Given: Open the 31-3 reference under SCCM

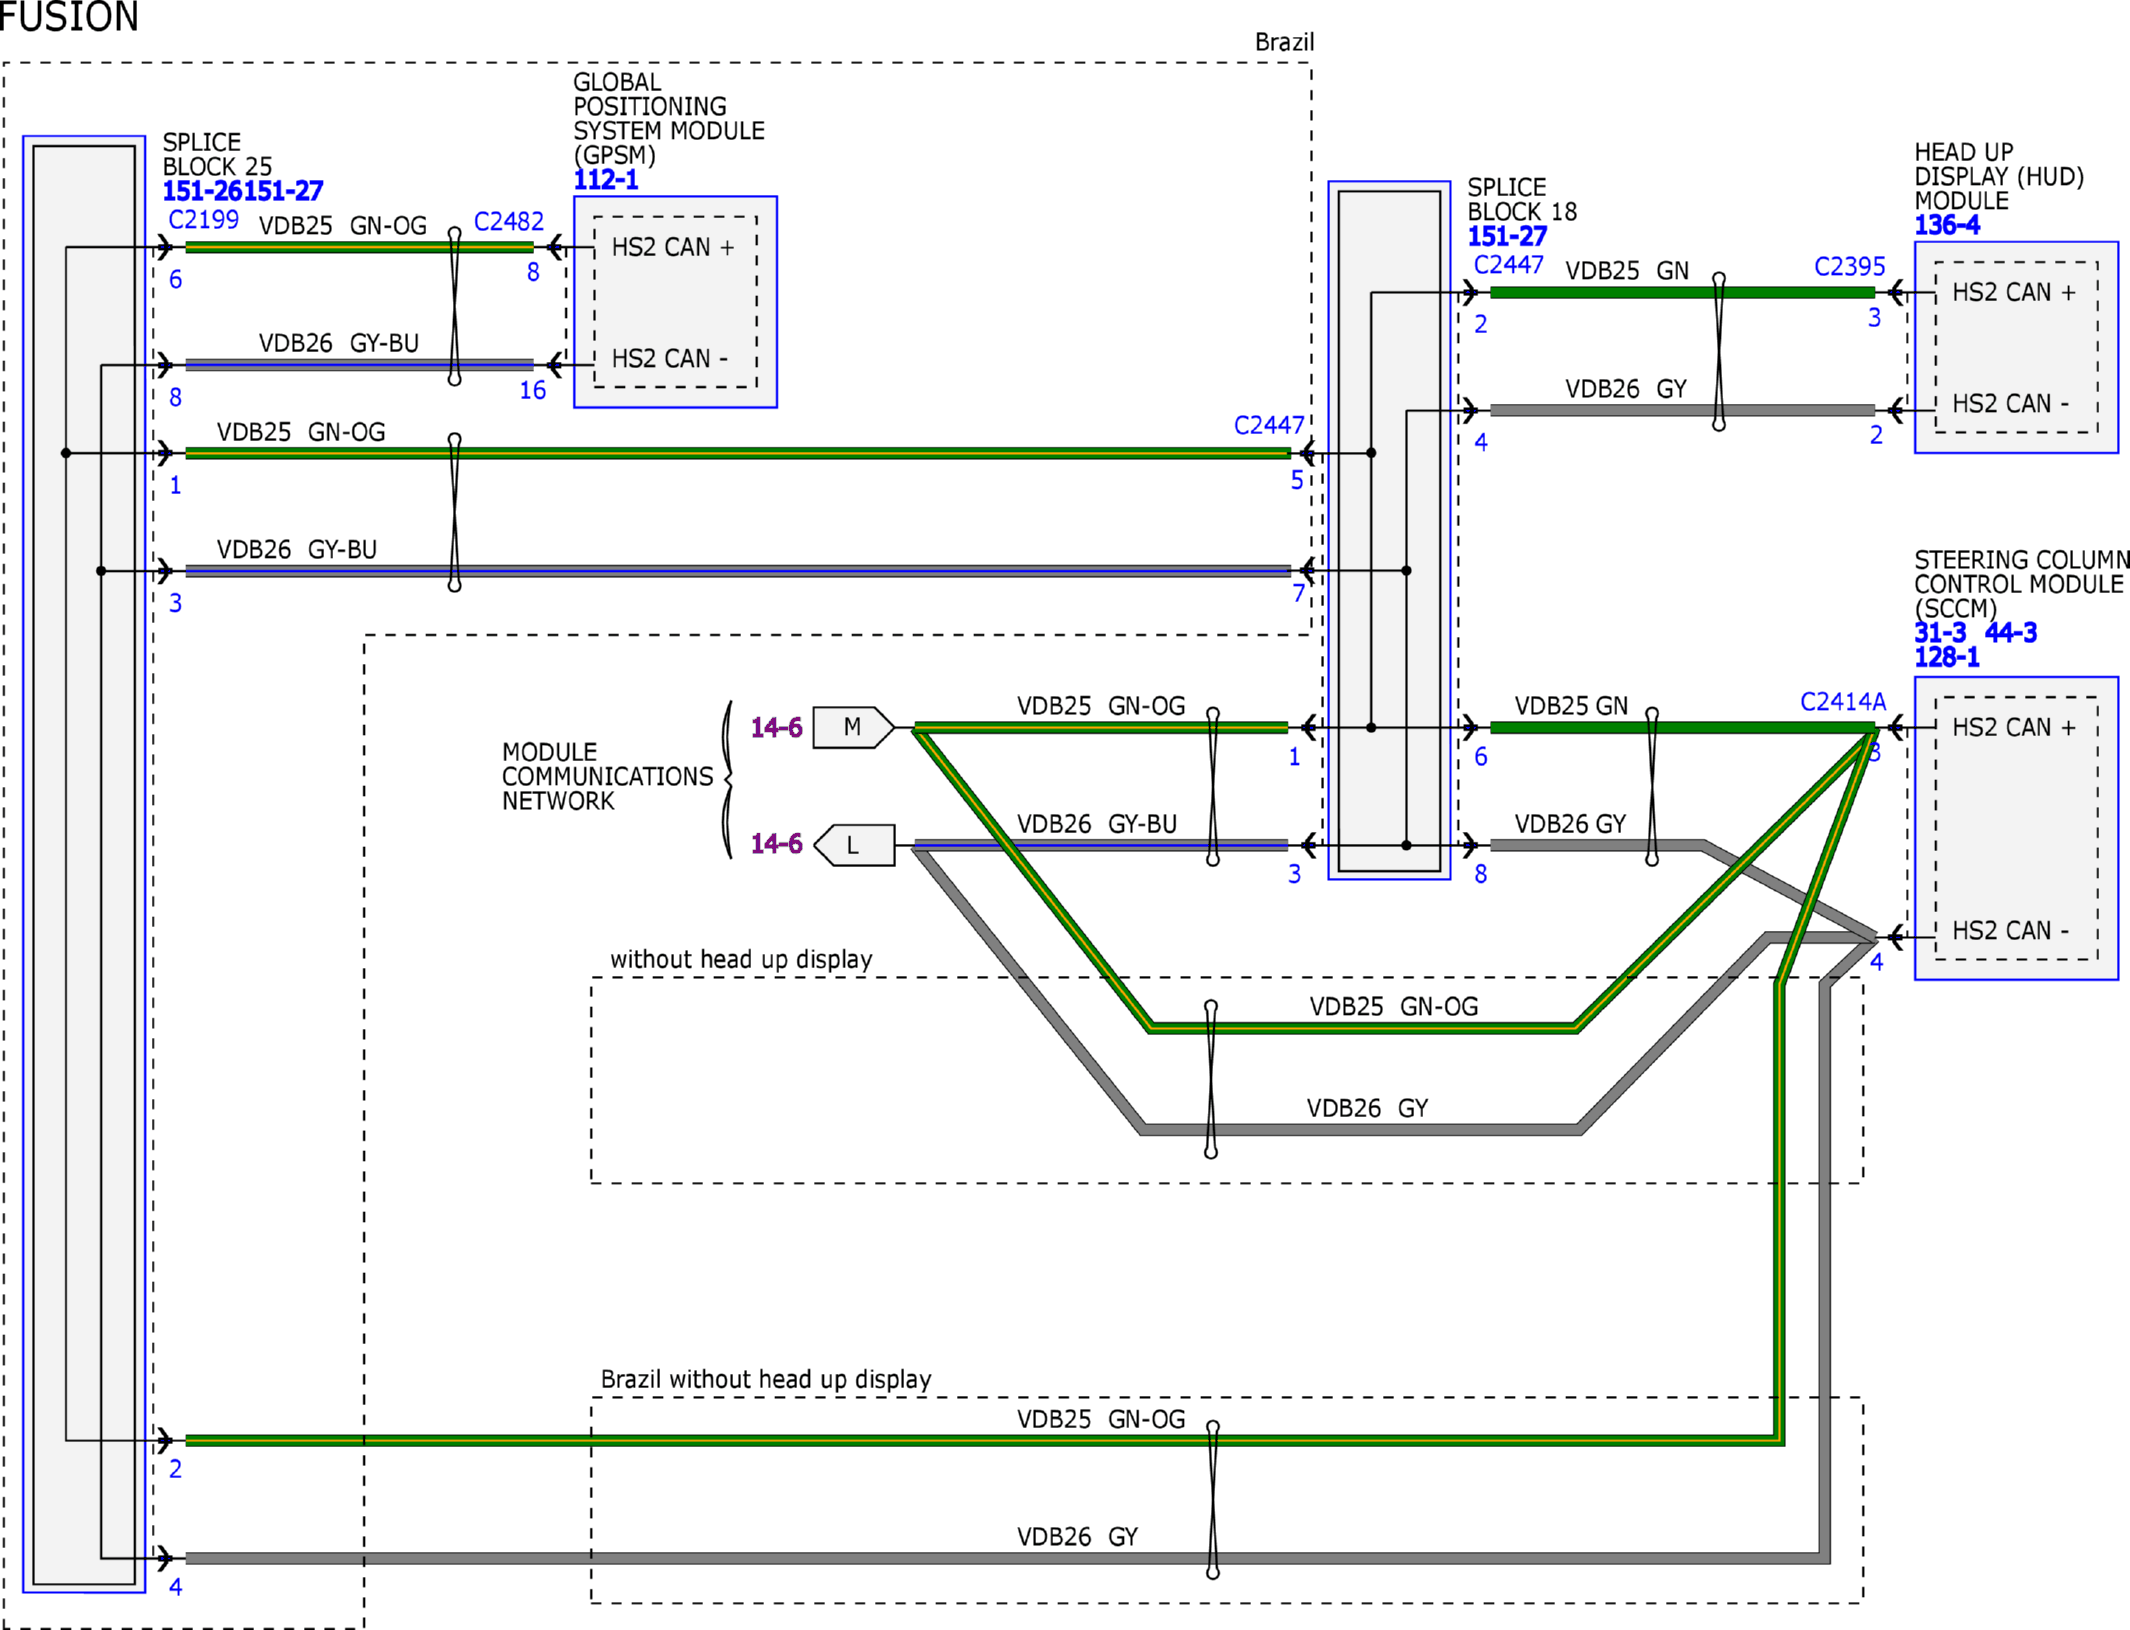Looking at the screenshot, I should click(1940, 633).
